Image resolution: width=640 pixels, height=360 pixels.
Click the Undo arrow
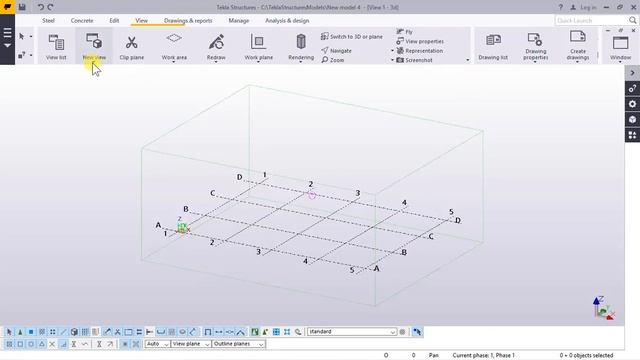[40, 7]
